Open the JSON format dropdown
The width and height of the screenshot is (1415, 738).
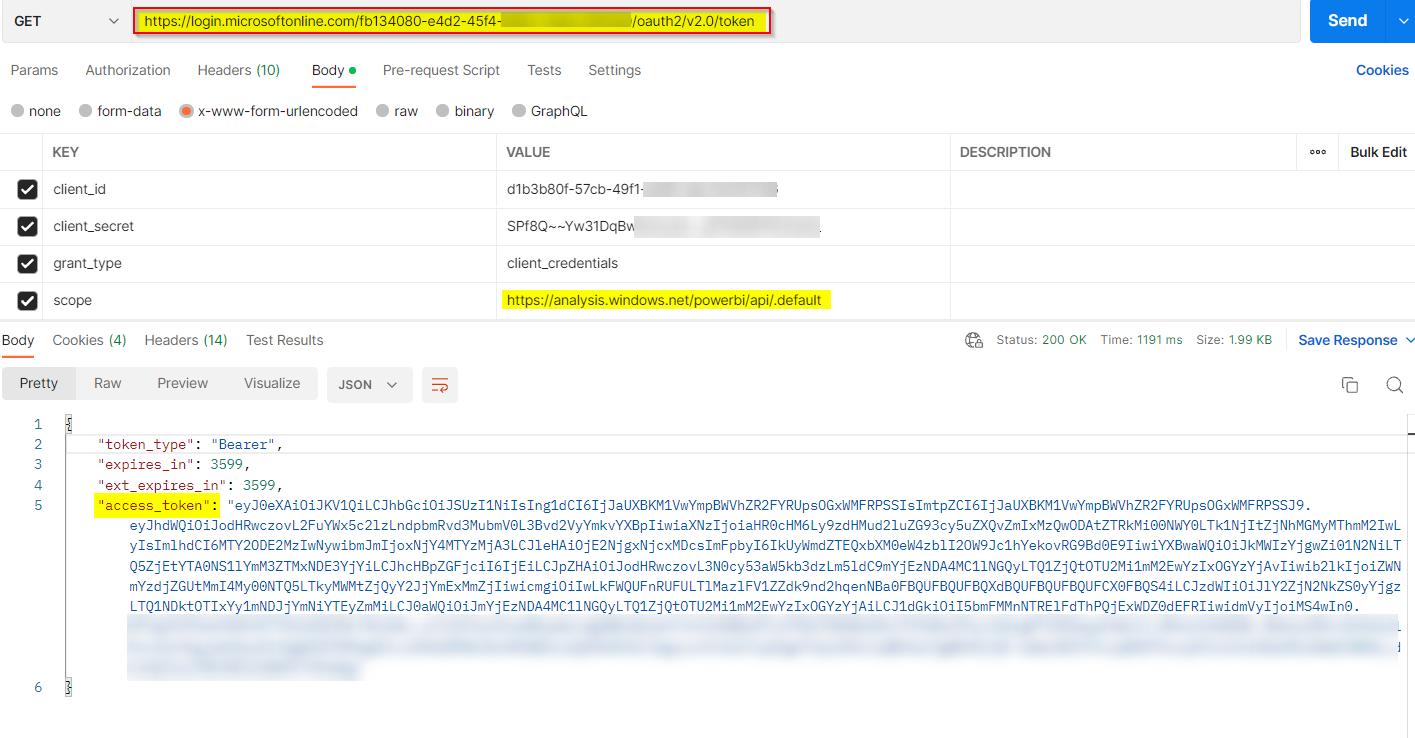pos(369,384)
